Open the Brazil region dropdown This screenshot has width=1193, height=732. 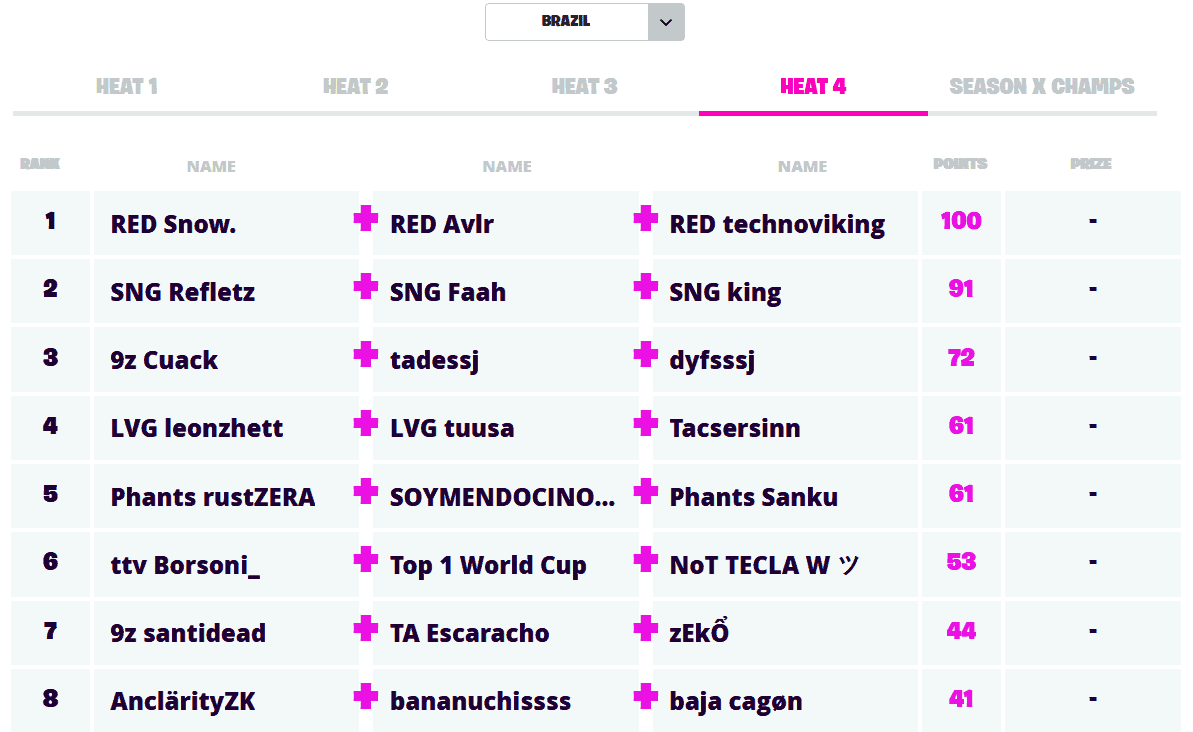coord(566,22)
